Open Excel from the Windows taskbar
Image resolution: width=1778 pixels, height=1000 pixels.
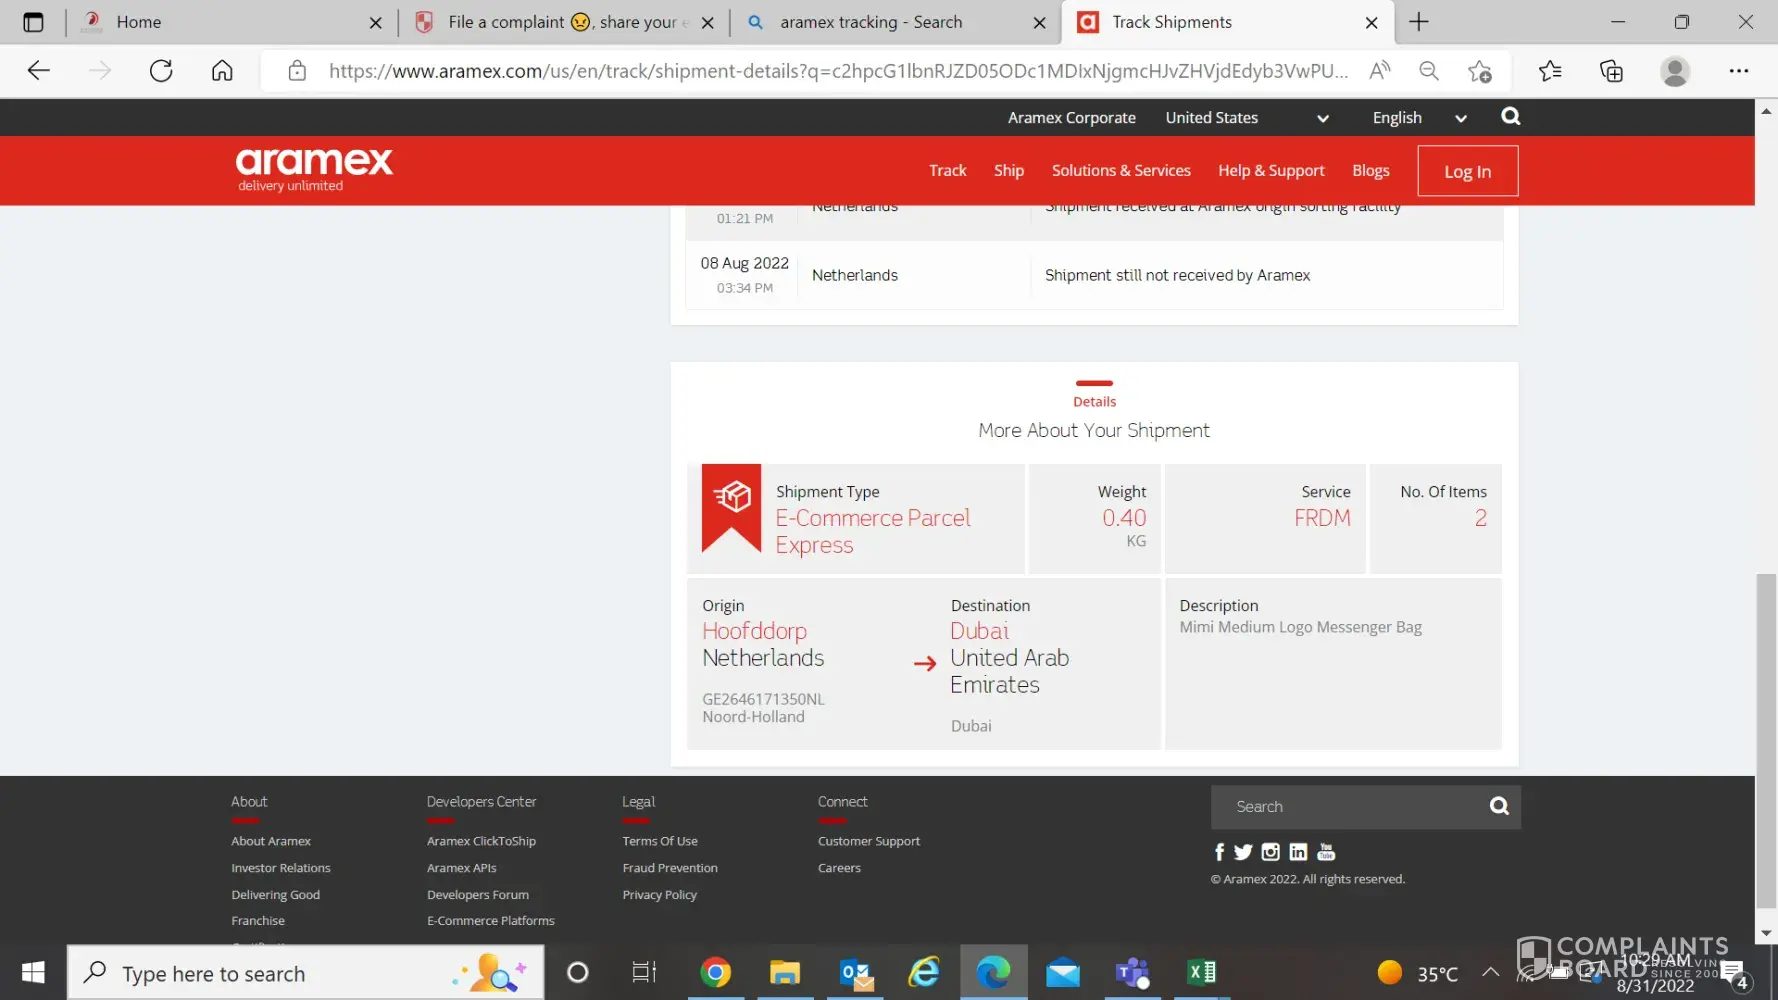coord(1201,972)
